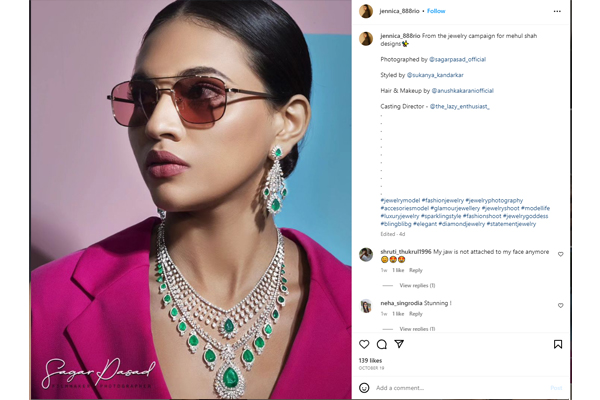Image resolution: width=600 pixels, height=400 pixels.
Task: Focus the Add a comment field
Action: [x=461, y=388]
